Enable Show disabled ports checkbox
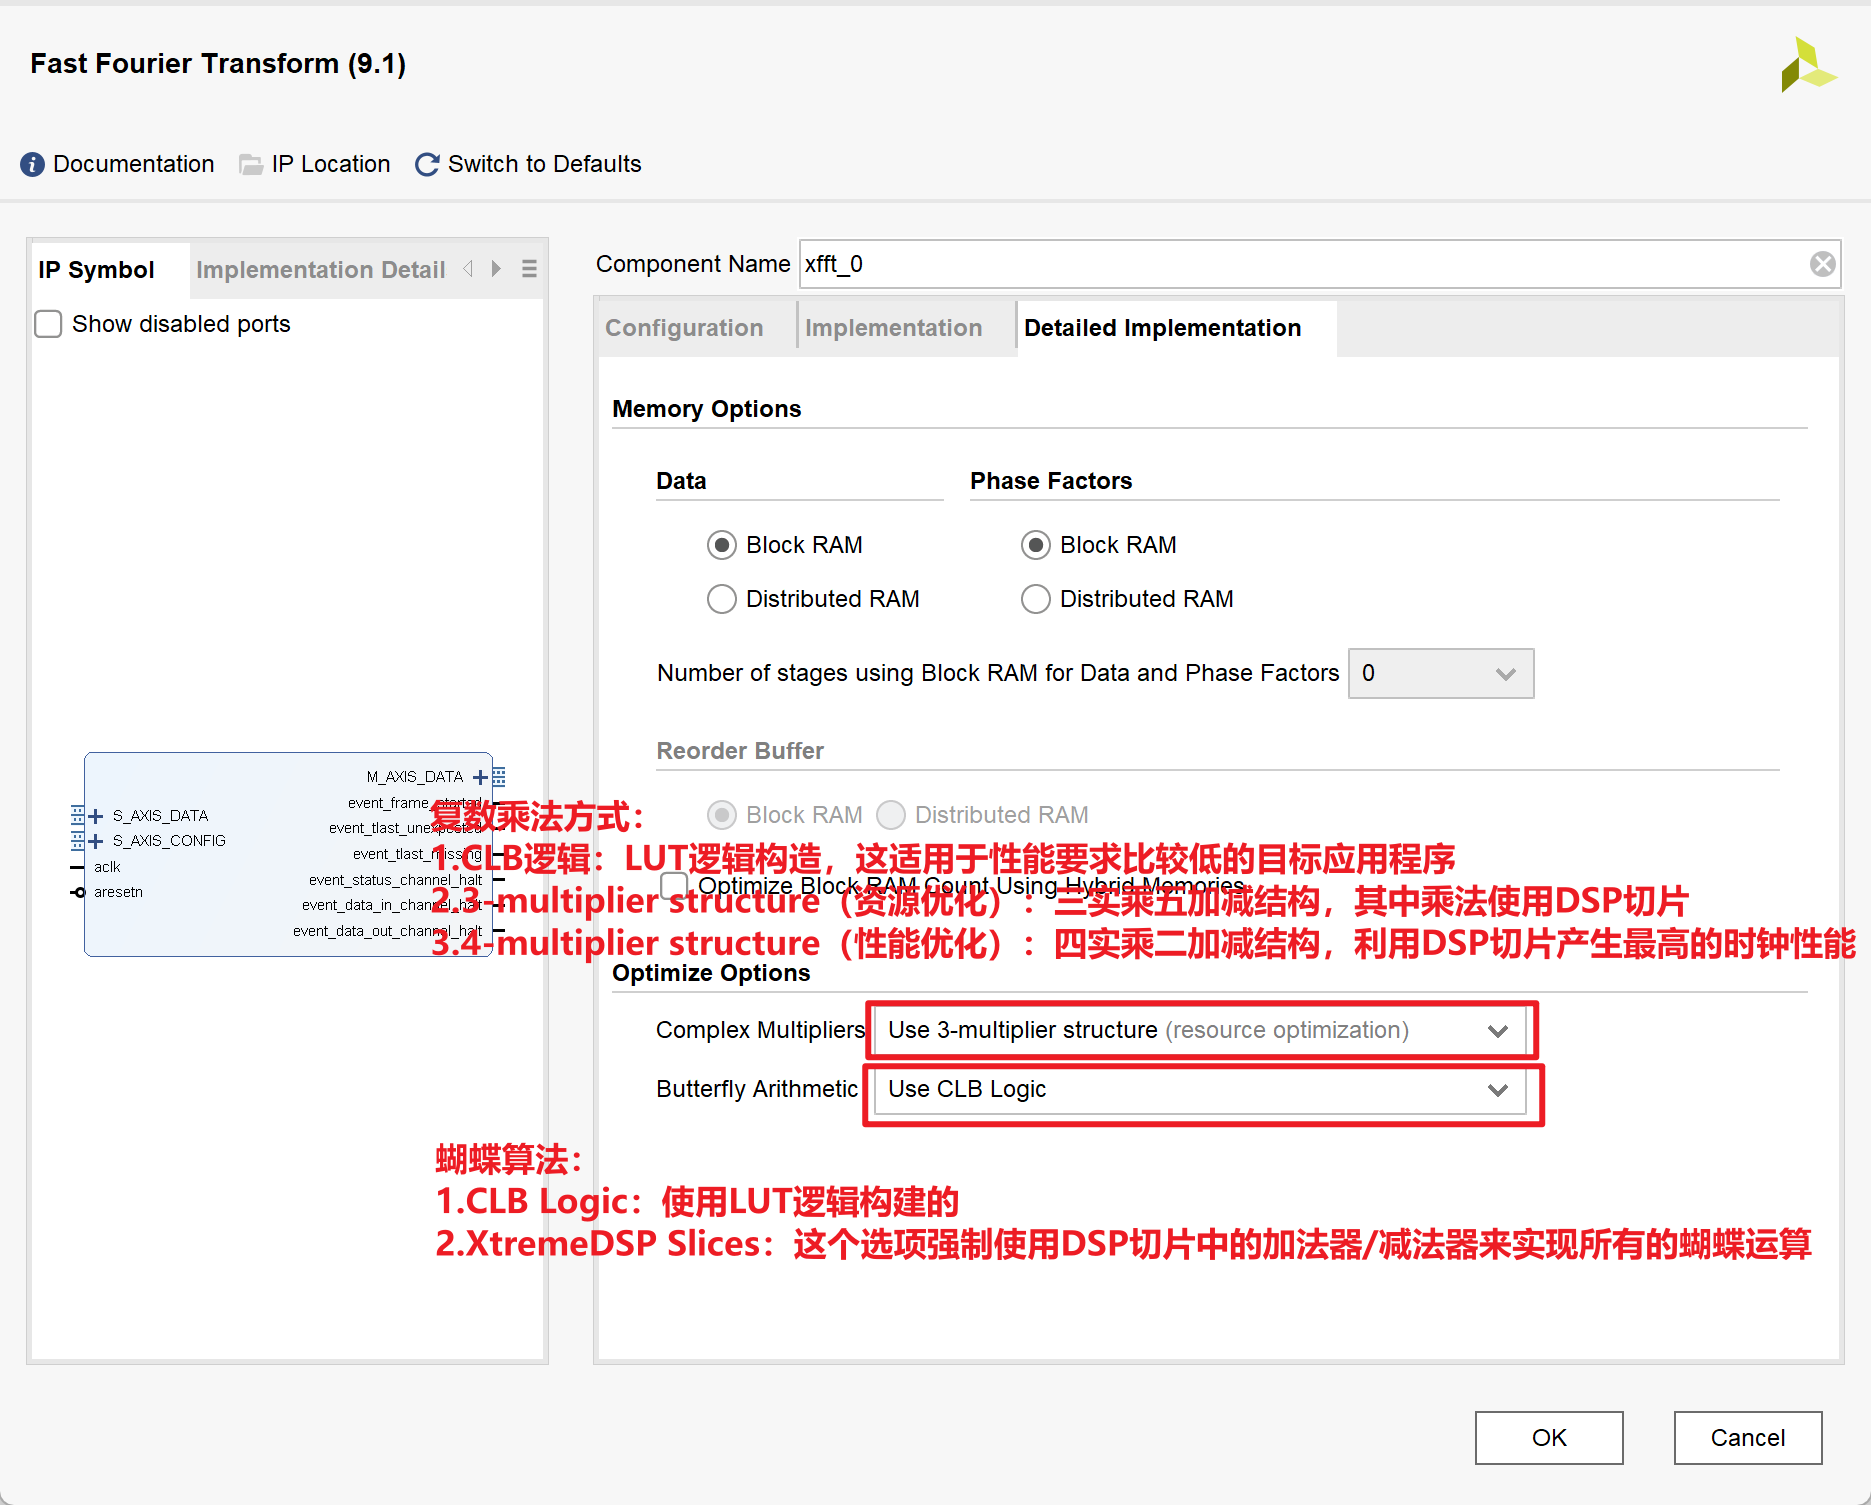This screenshot has width=1871, height=1505. click(x=48, y=324)
